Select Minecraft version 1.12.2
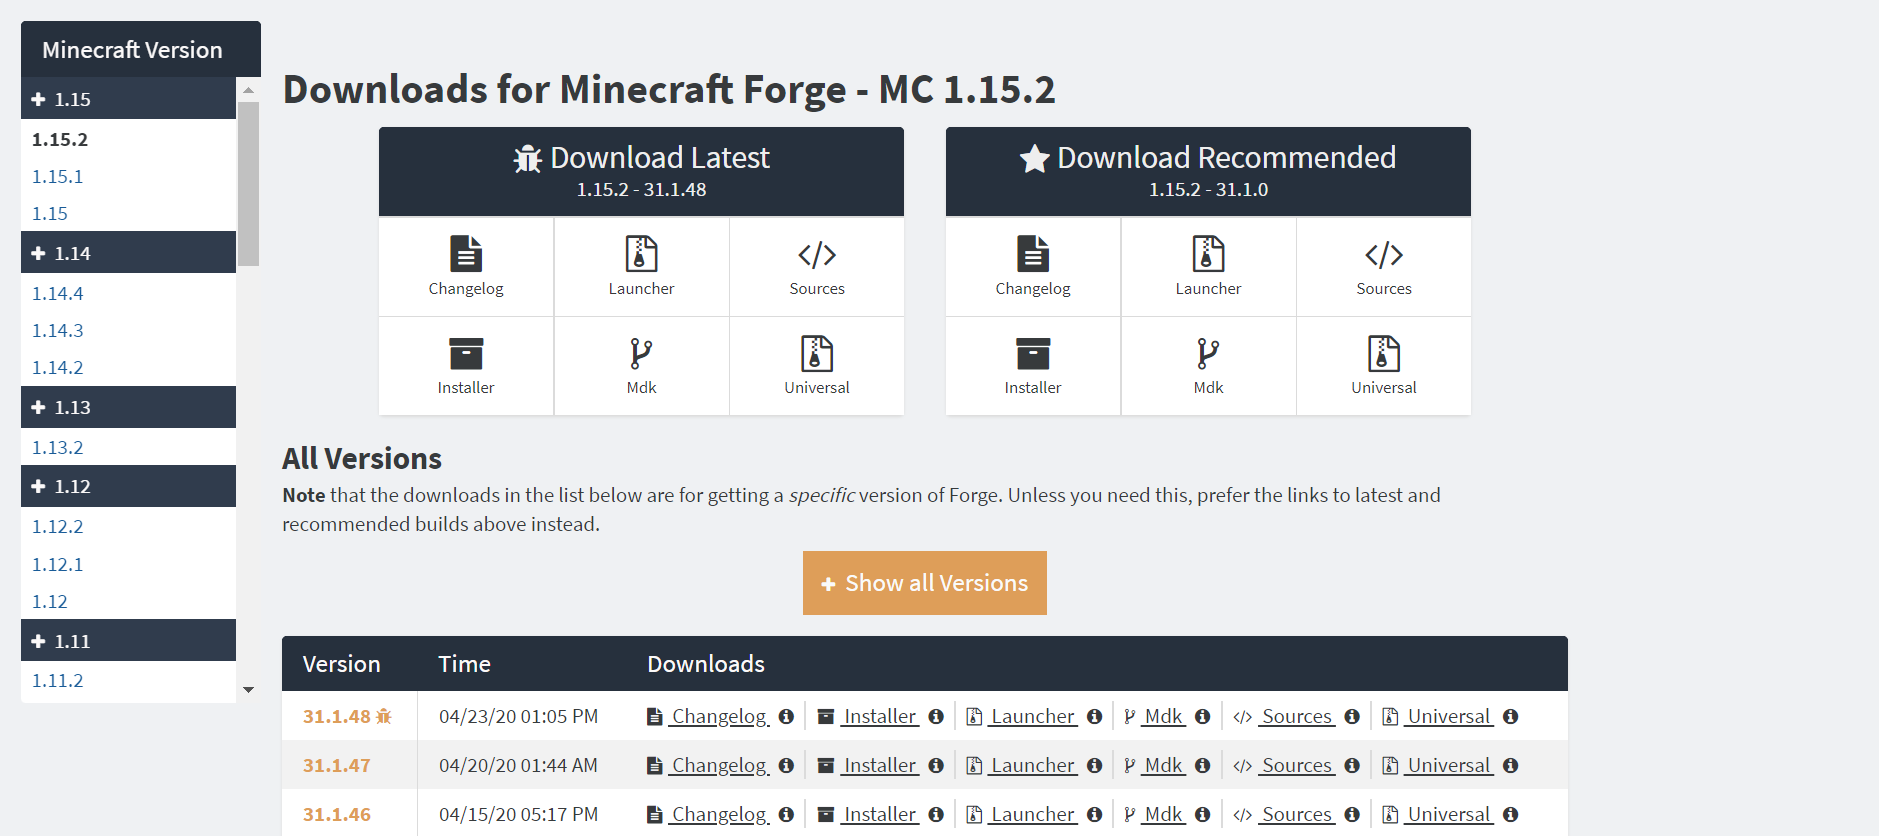This screenshot has width=1879, height=836. [57, 526]
